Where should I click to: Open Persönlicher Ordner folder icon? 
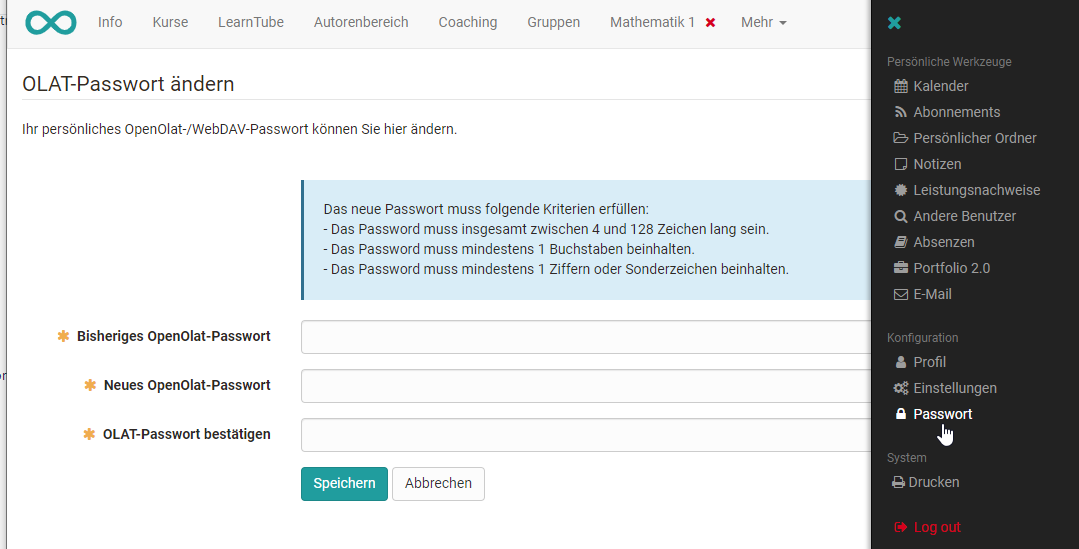[901, 138]
